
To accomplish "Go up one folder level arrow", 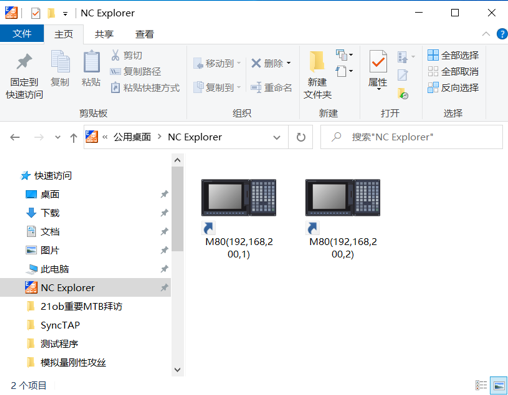I will coord(73,137).
